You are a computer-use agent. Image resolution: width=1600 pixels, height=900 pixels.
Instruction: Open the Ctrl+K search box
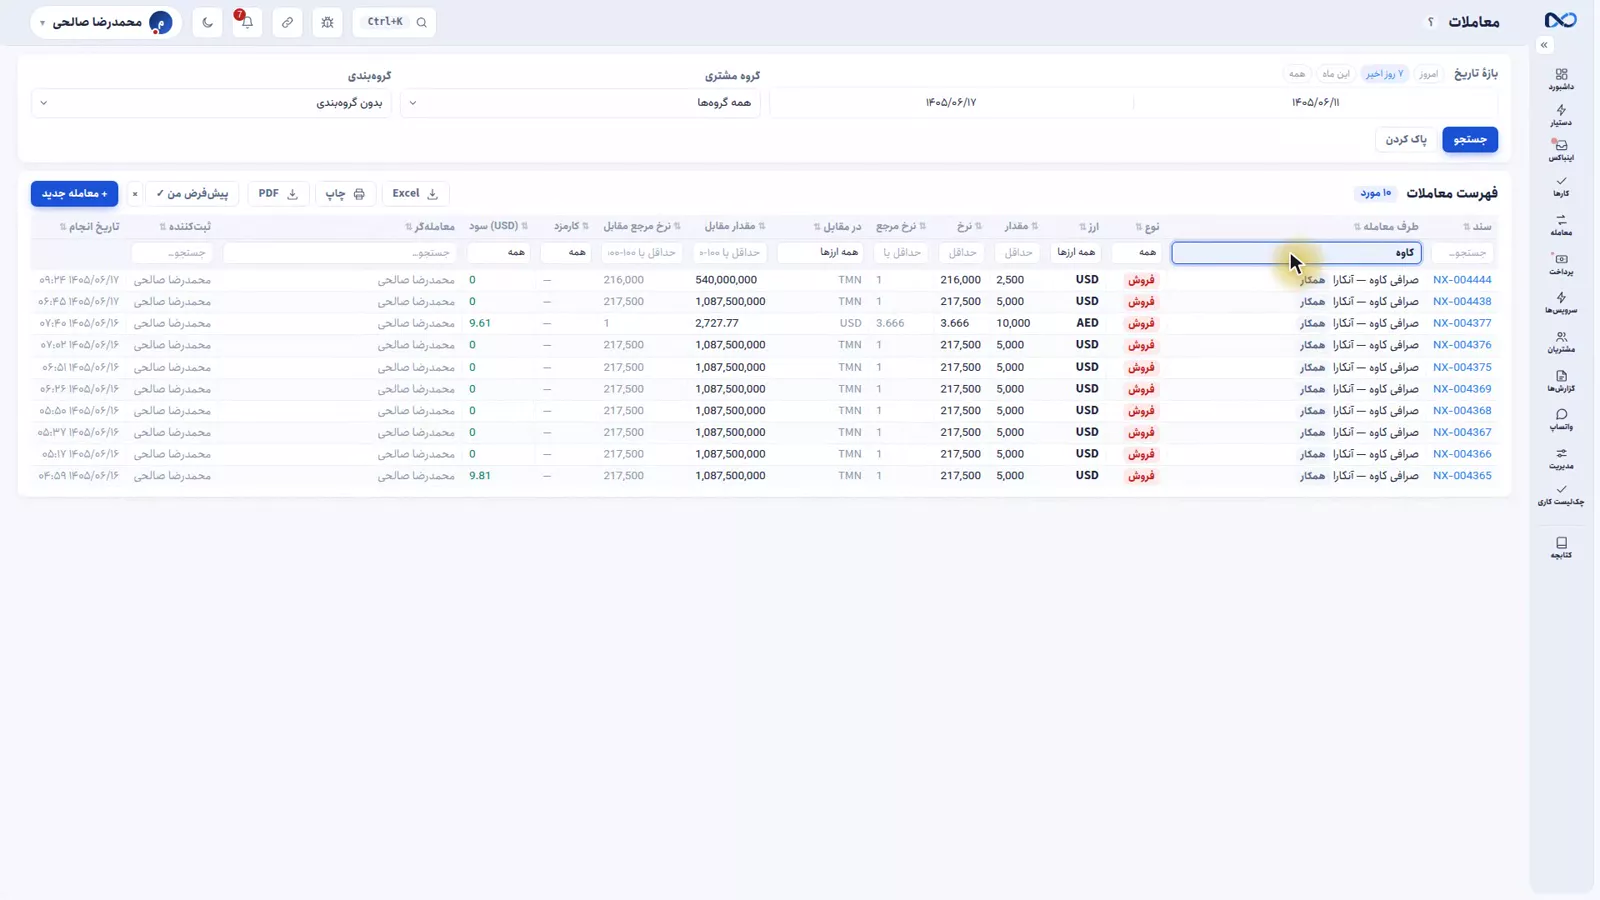(394, 22)
